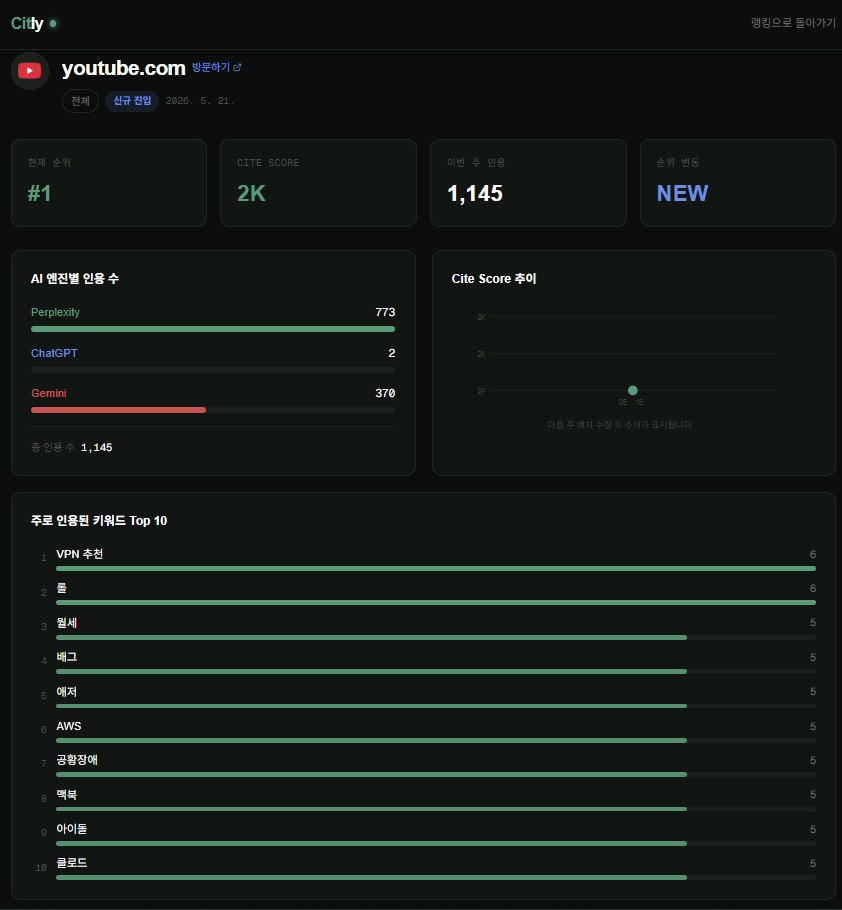Click the 현재 순위 #1 value

pos(39,193)
